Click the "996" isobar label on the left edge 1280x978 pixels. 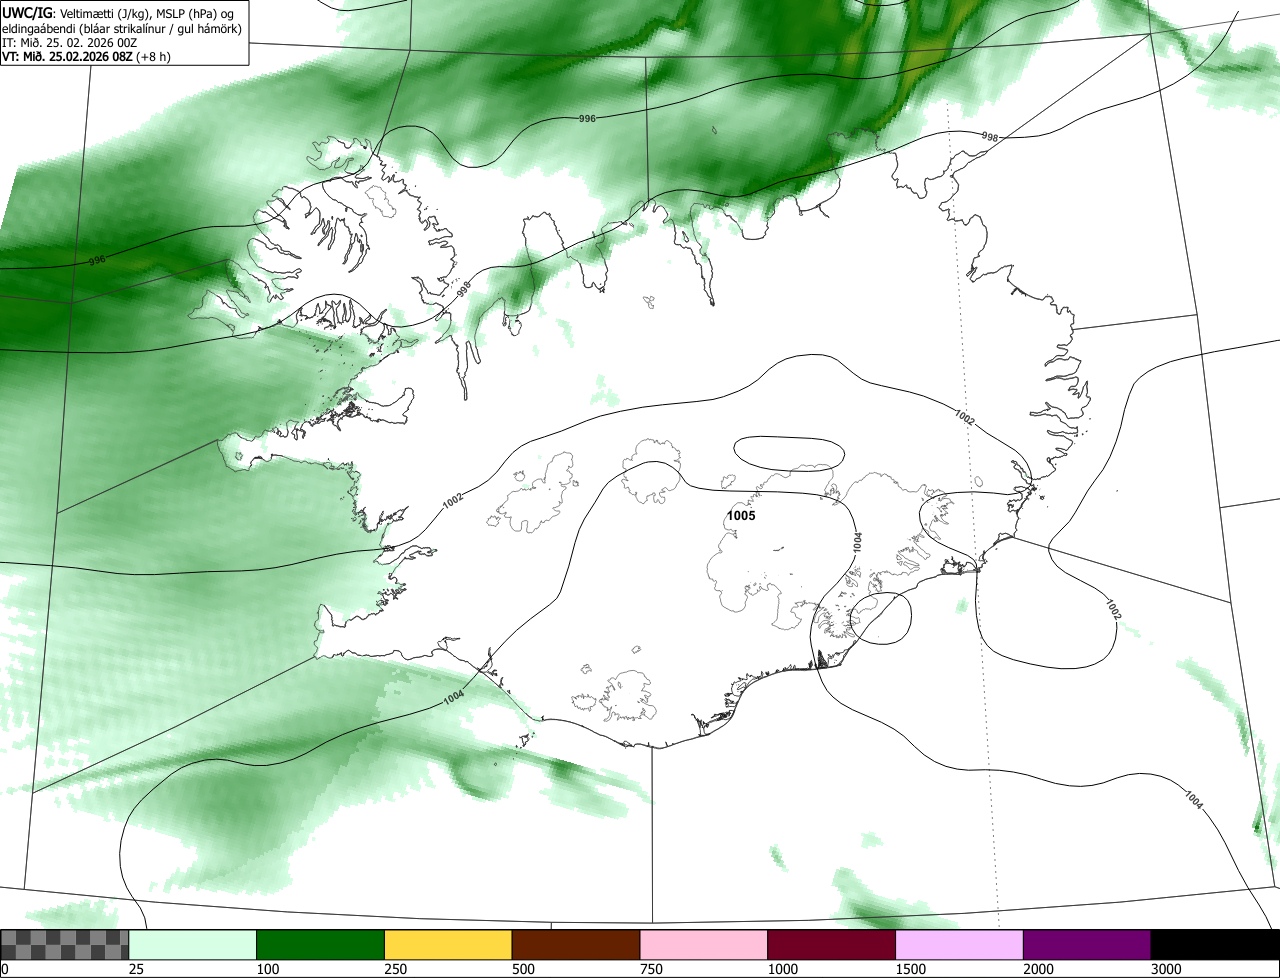click(97, 260)
